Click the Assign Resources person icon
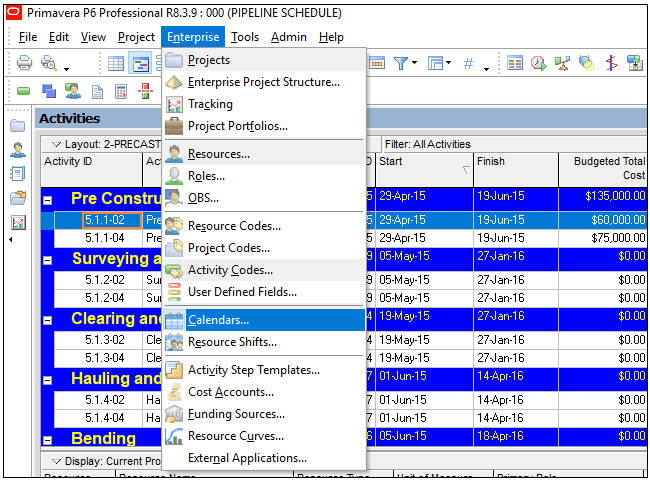The width and height of the screenshot is (650, 481). pyautogui.click(x=73, y=90)
